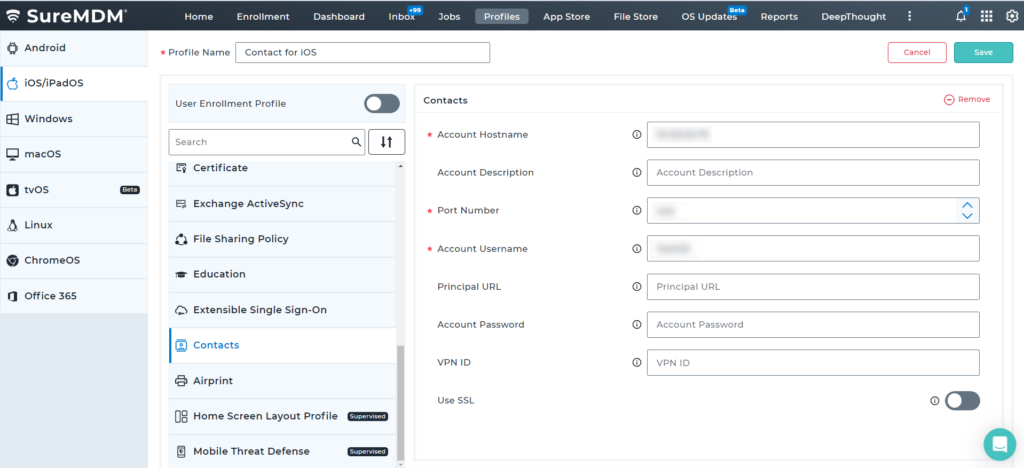Screen dimensions: 1024x468
Task: Remove the Contacts payload
Action: tap(966, 100)
